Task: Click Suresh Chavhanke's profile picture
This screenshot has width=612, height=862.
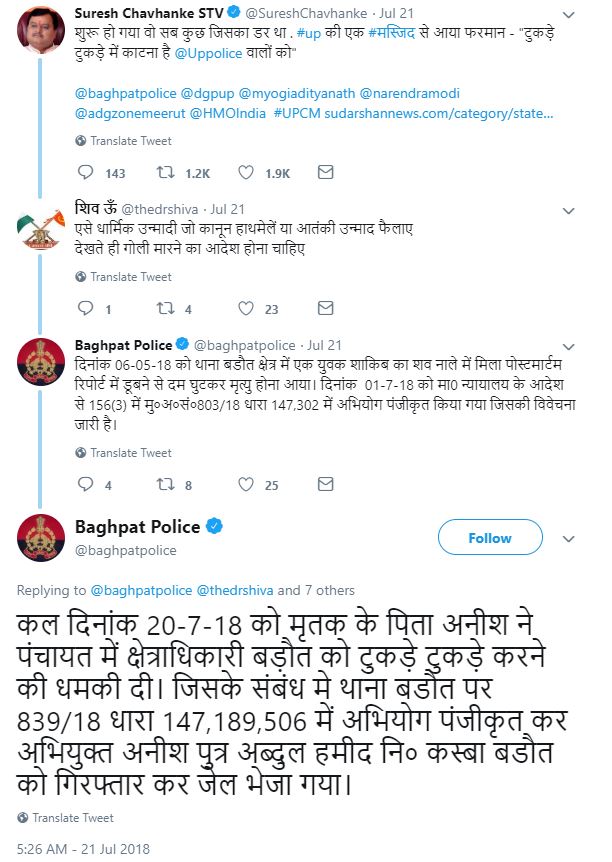Action: [41, 31]
